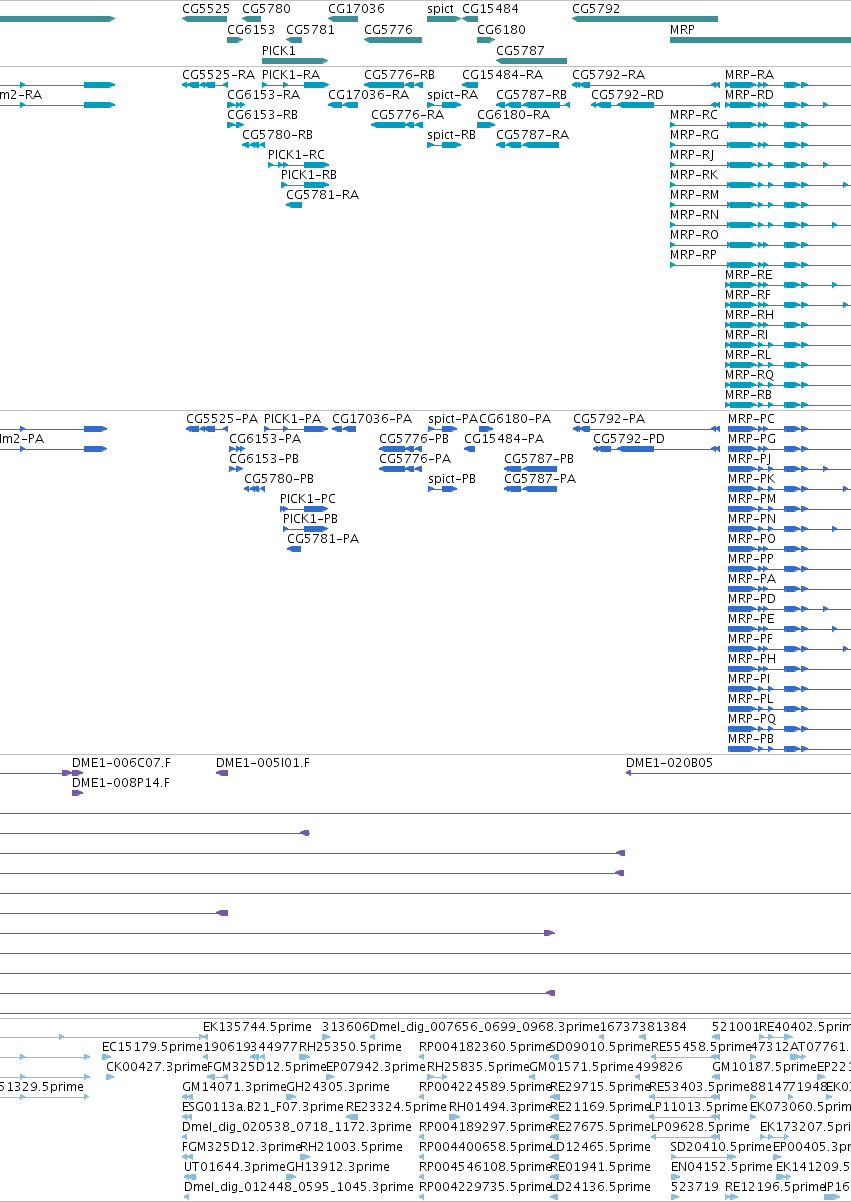
Task: Select transcript CG17036-RA
Action: (x=369, y=95)
